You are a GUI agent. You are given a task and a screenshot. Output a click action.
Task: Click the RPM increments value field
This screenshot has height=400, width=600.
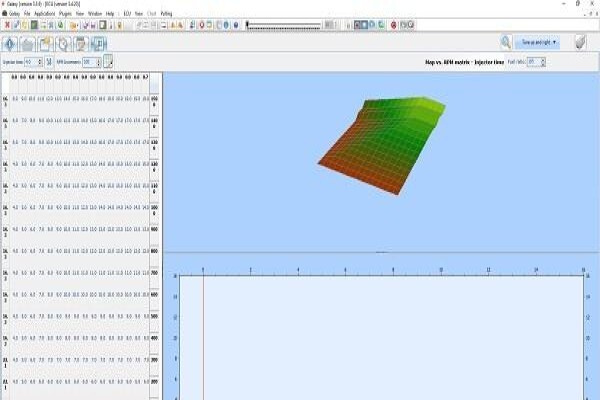[90, 62]
